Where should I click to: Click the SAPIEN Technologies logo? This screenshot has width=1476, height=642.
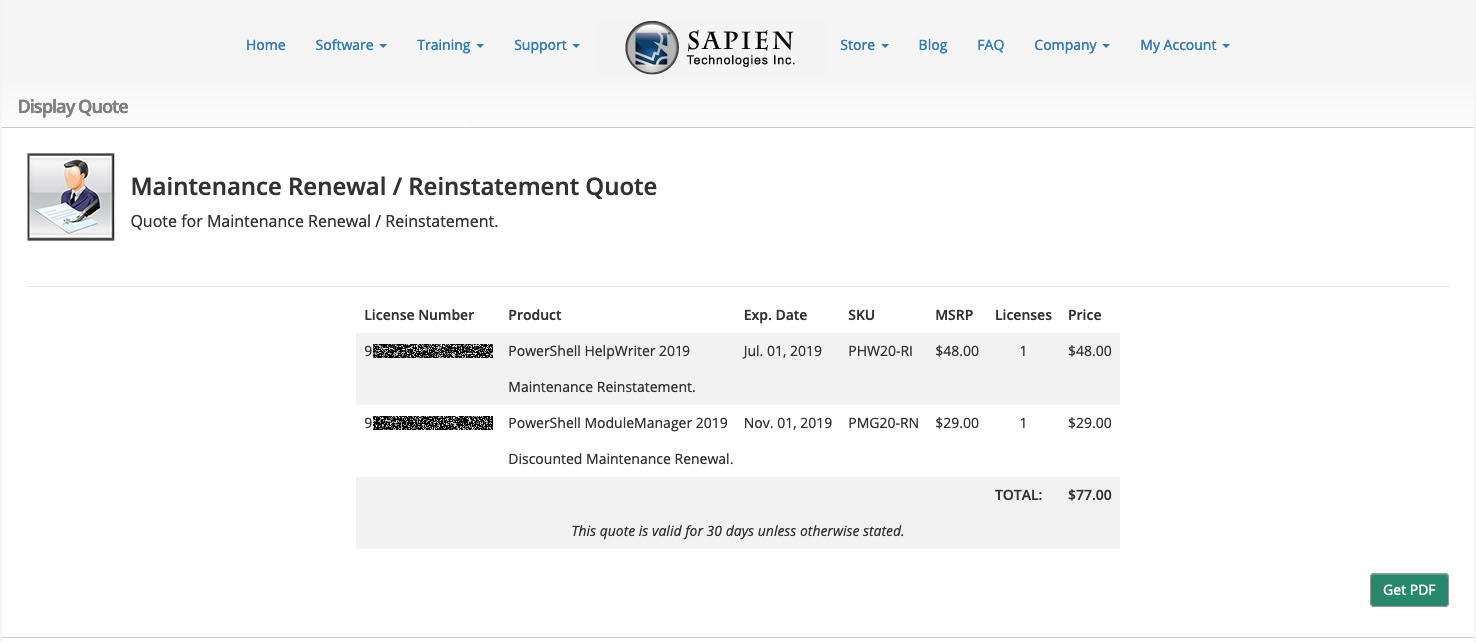(x=711, y=47)
